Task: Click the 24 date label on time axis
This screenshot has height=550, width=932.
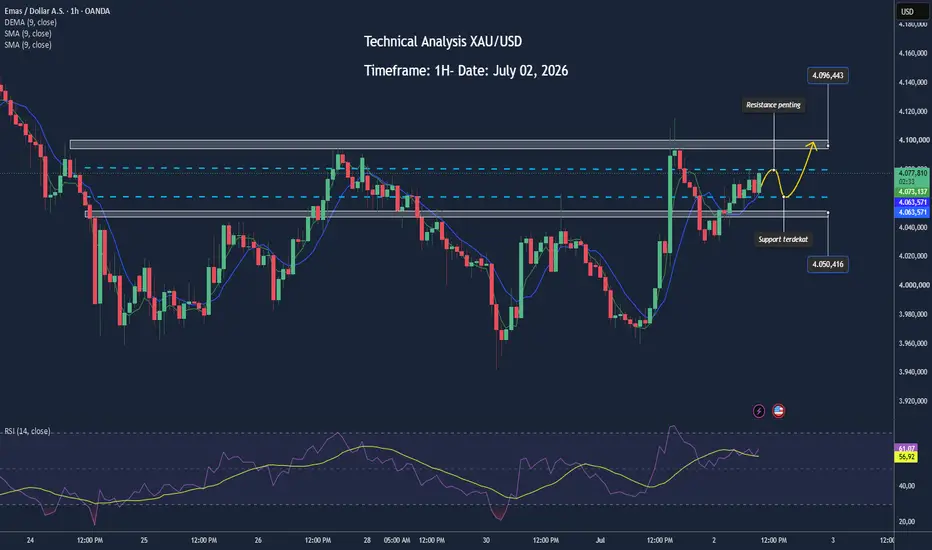Action: (30, 540)
